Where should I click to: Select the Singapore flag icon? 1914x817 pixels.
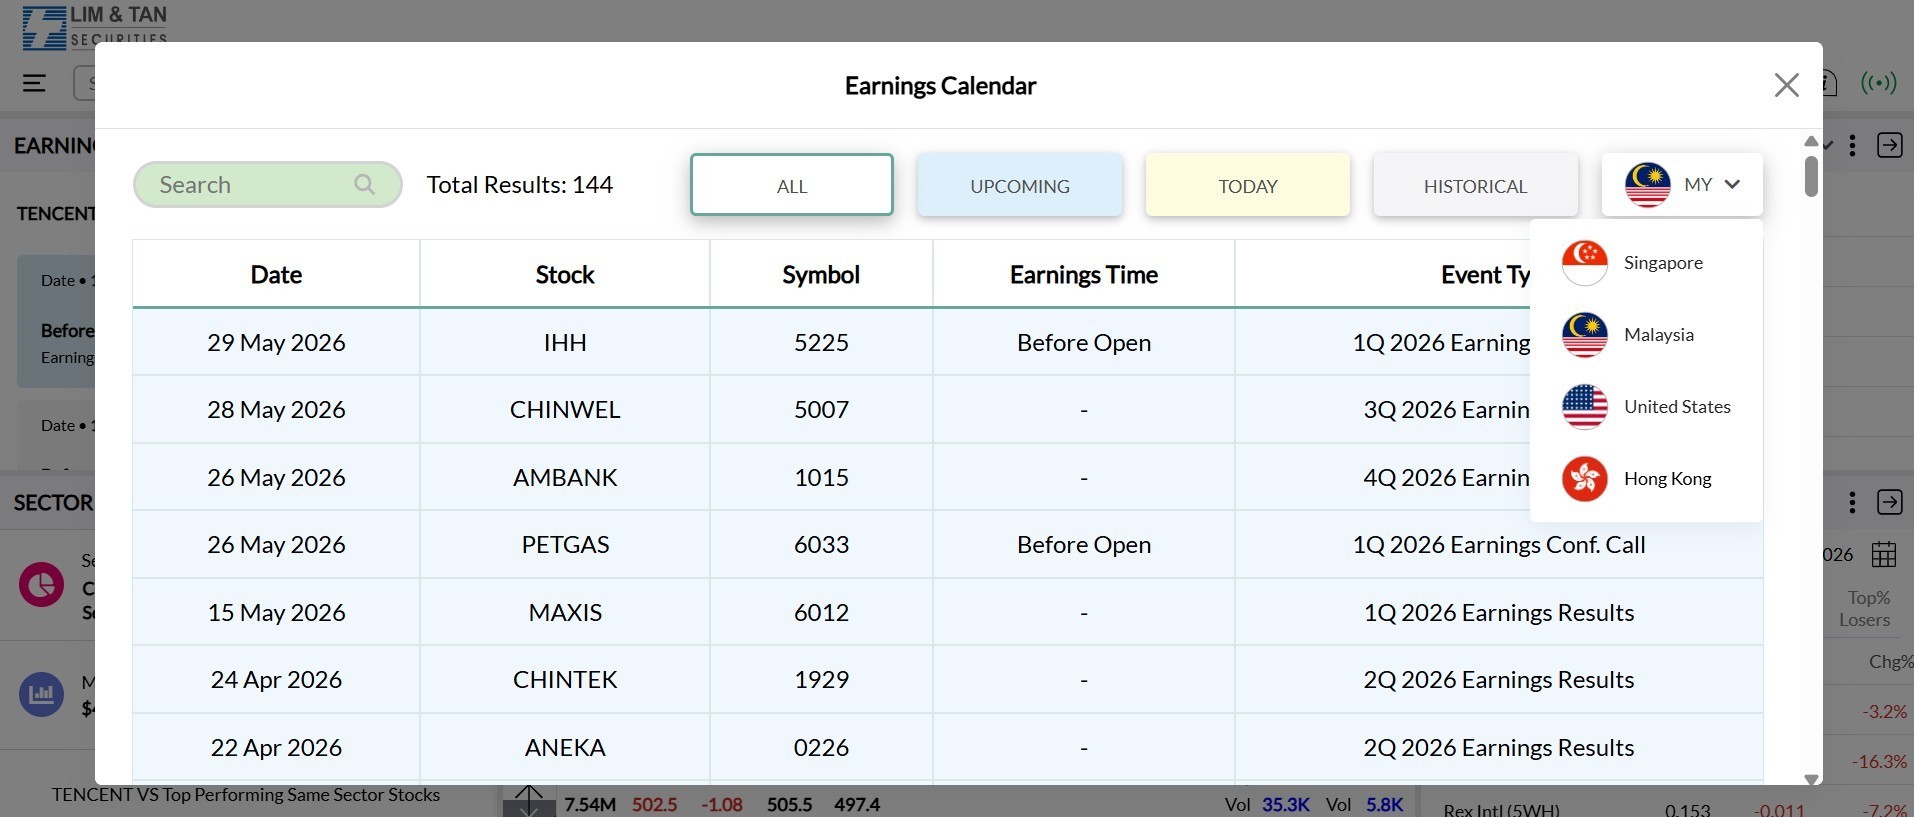pyautogui.click(x=1584, y=263)
